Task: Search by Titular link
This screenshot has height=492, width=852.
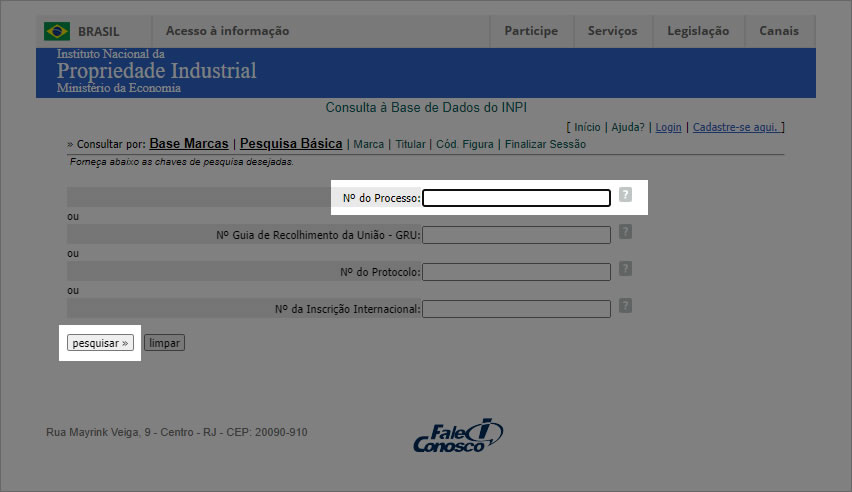Action: [410, 144]
